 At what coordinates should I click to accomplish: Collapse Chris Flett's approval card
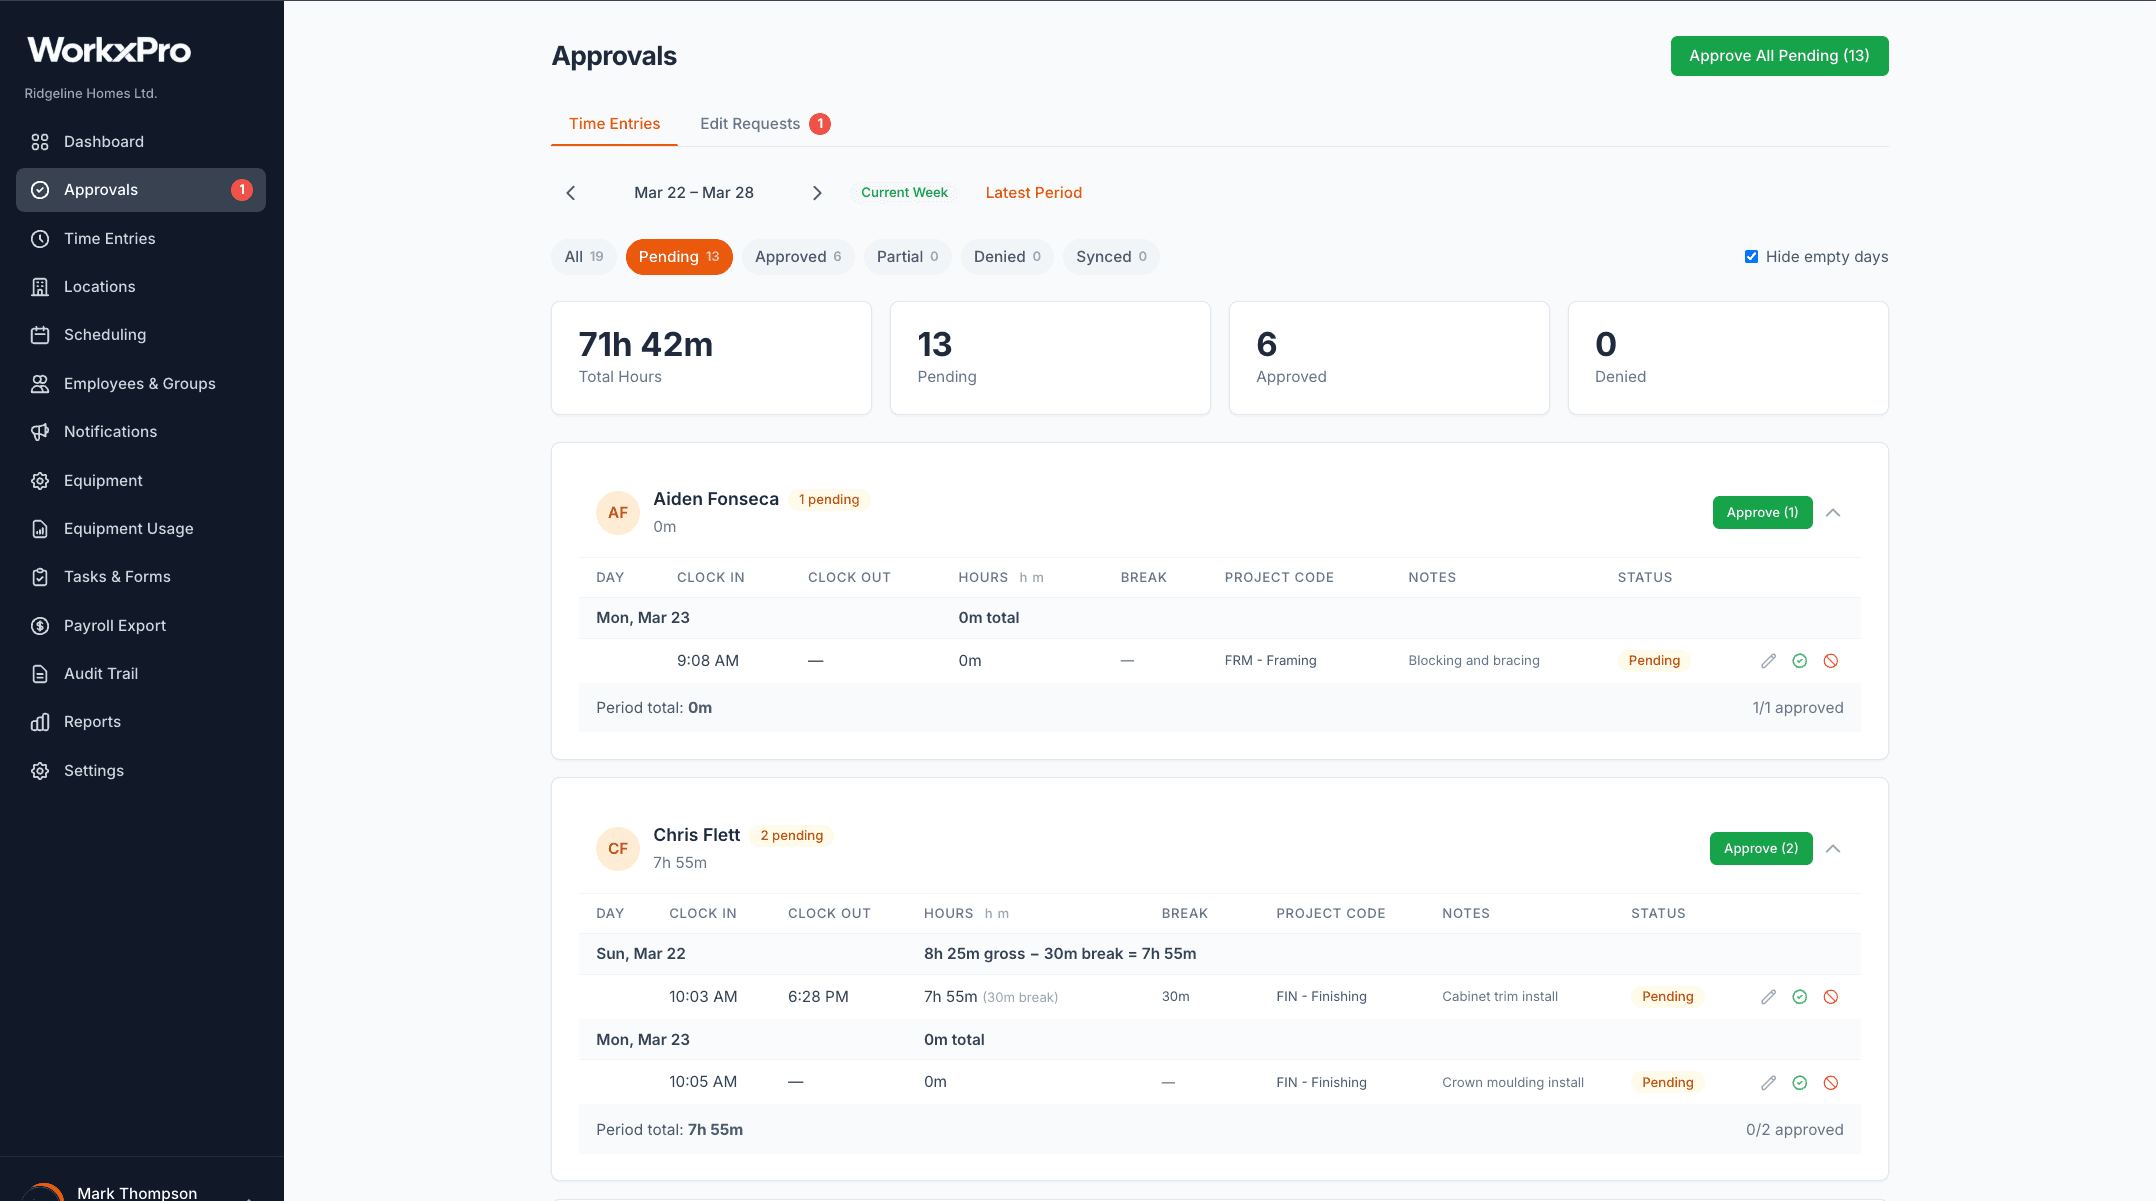click(1834, 848)
